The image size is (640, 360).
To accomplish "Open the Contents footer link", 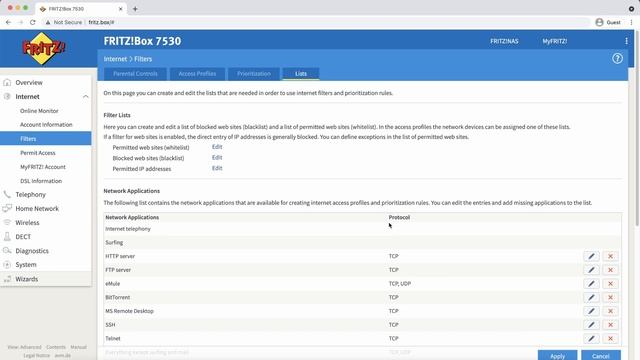I will [56, 347].
